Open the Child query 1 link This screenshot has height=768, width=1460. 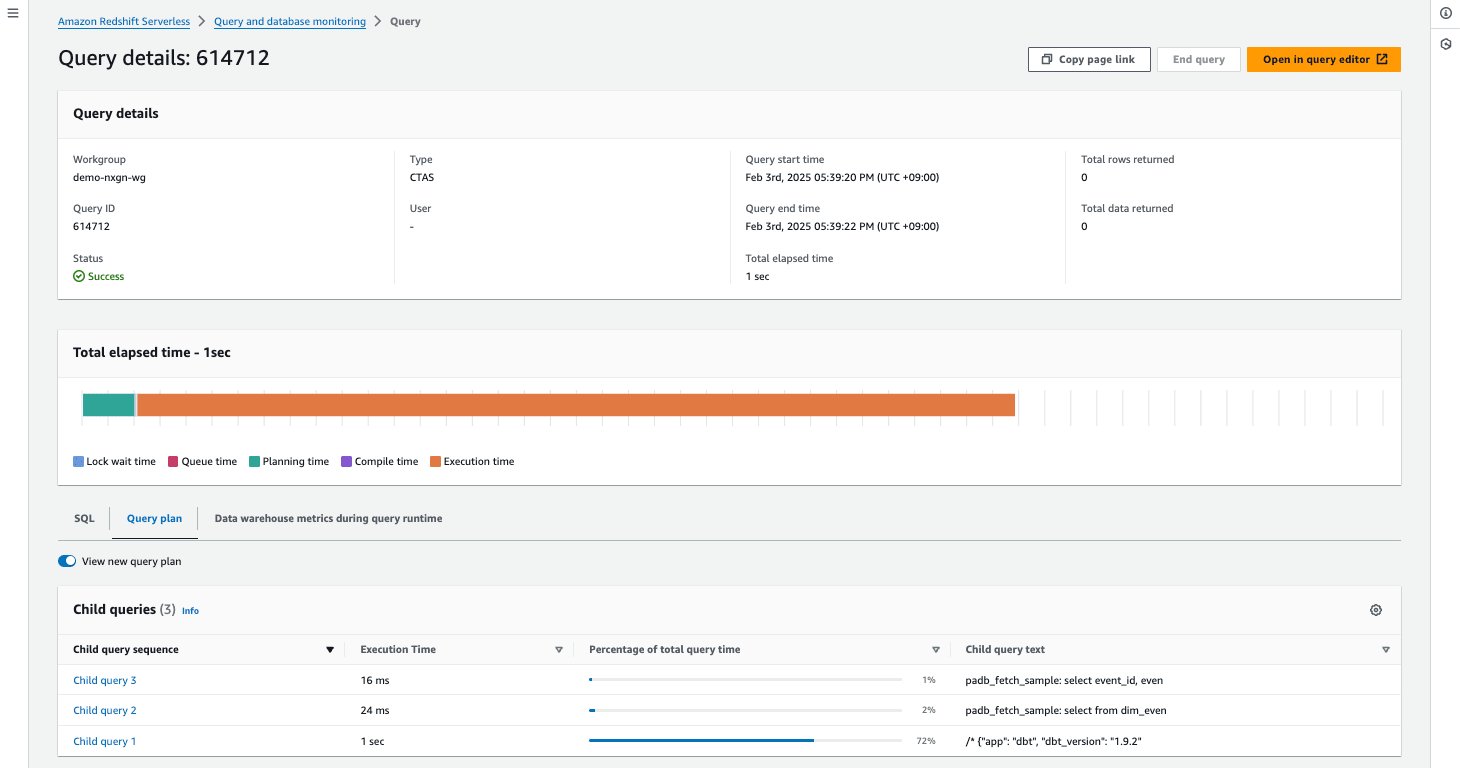pos(105,742)
